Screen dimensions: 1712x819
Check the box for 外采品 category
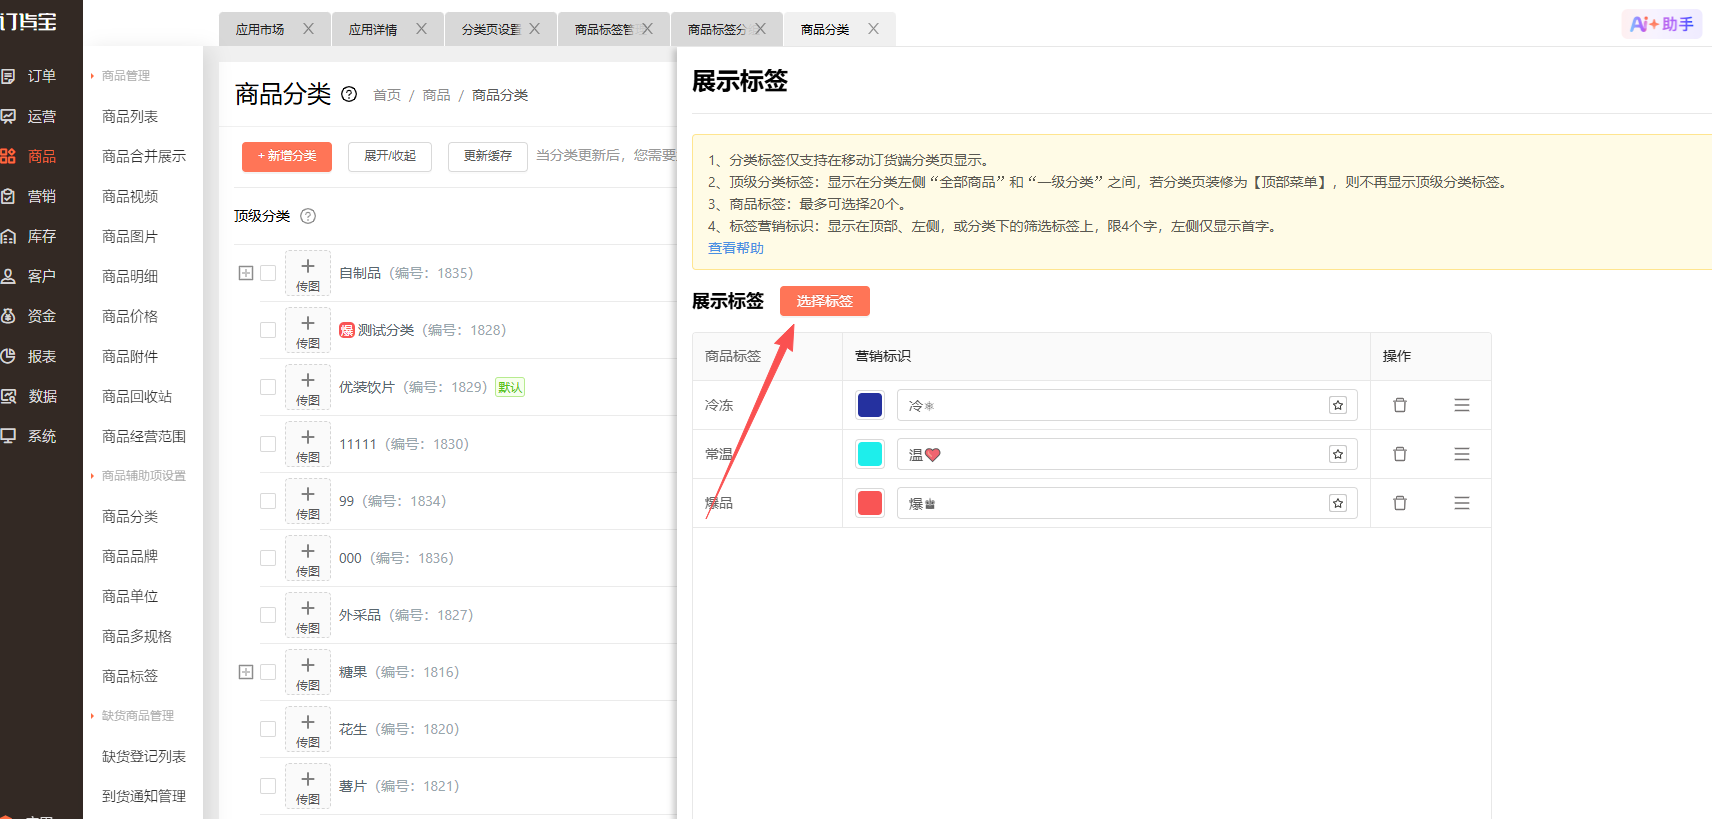click(x=268, y=615)
